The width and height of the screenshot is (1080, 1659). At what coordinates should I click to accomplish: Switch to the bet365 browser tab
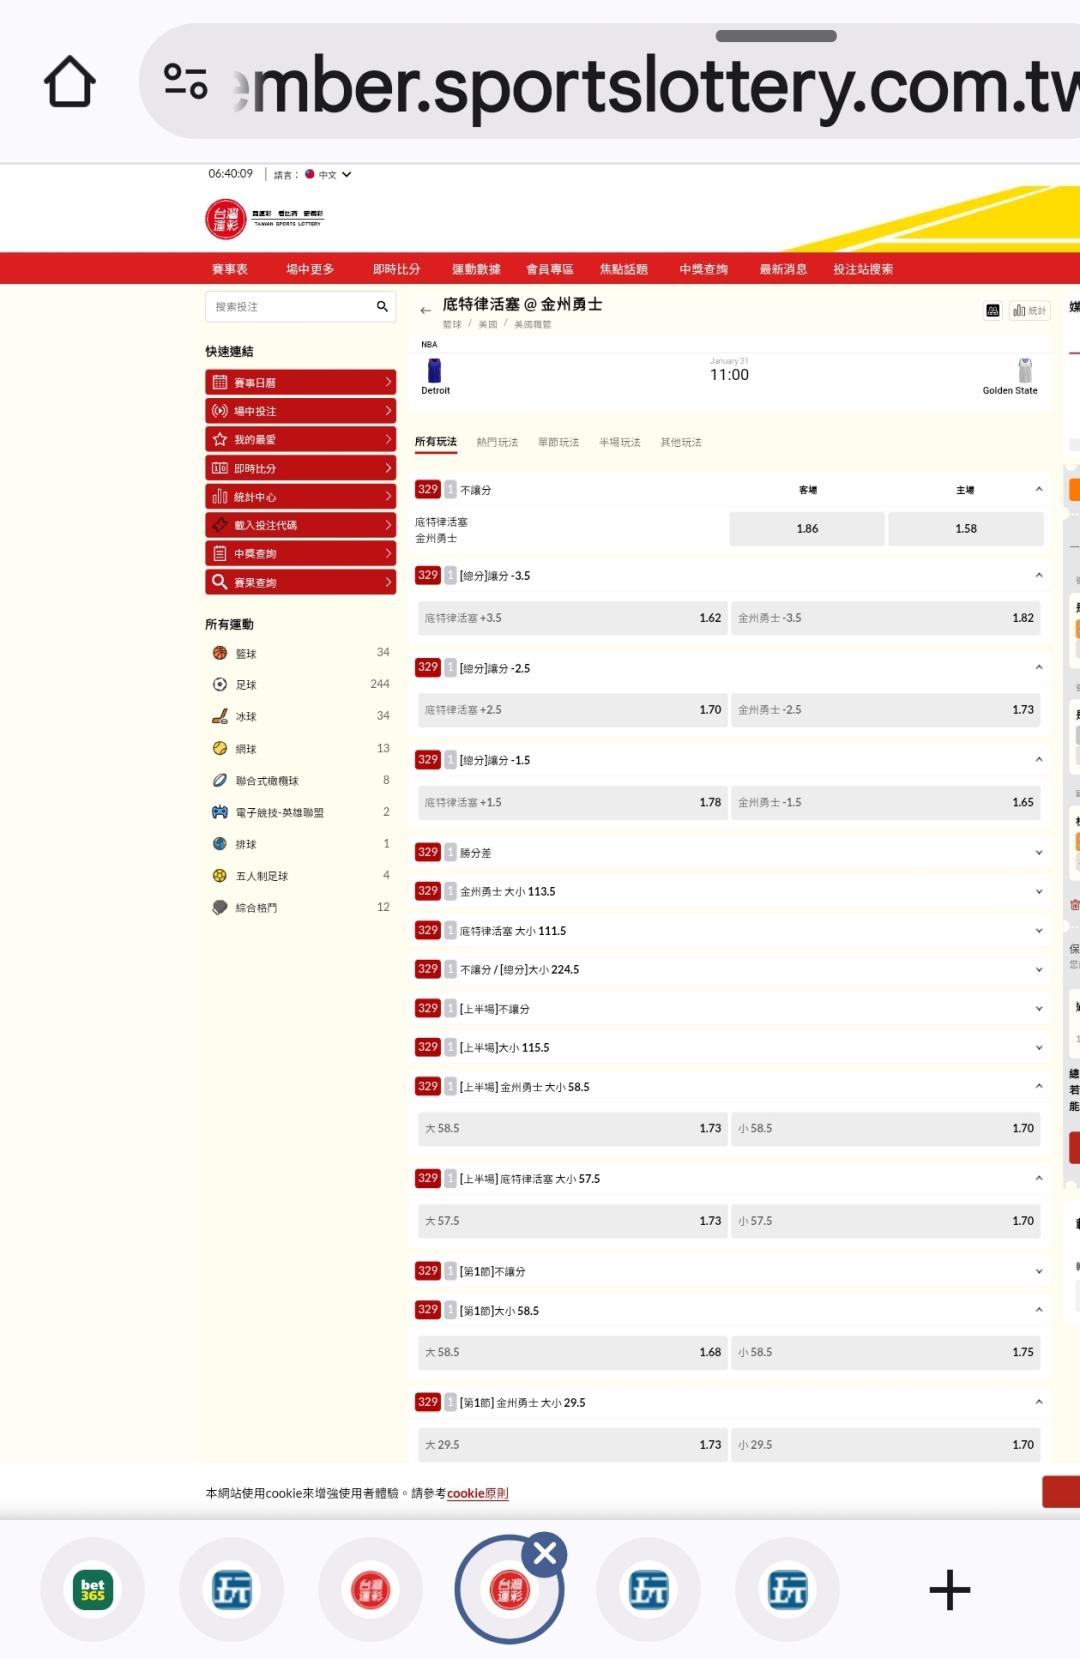(x=92, y=1590)
